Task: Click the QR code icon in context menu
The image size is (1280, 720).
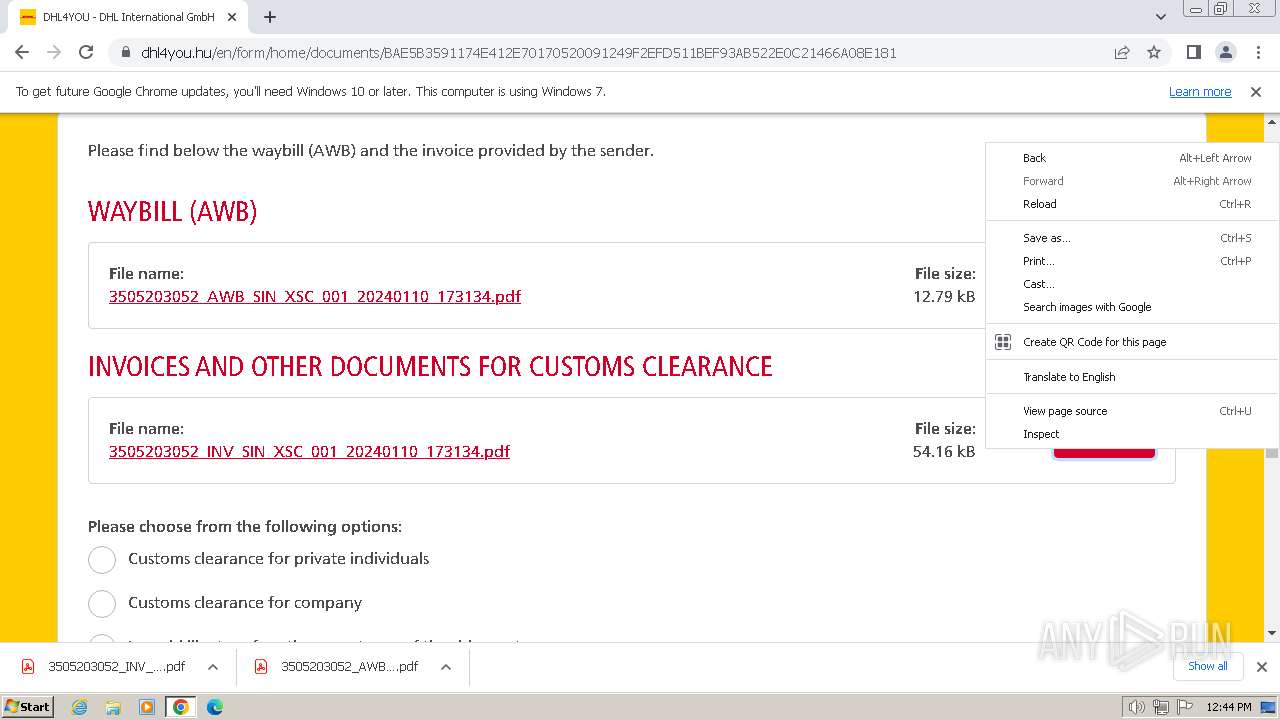Action: click(1003, 342)
